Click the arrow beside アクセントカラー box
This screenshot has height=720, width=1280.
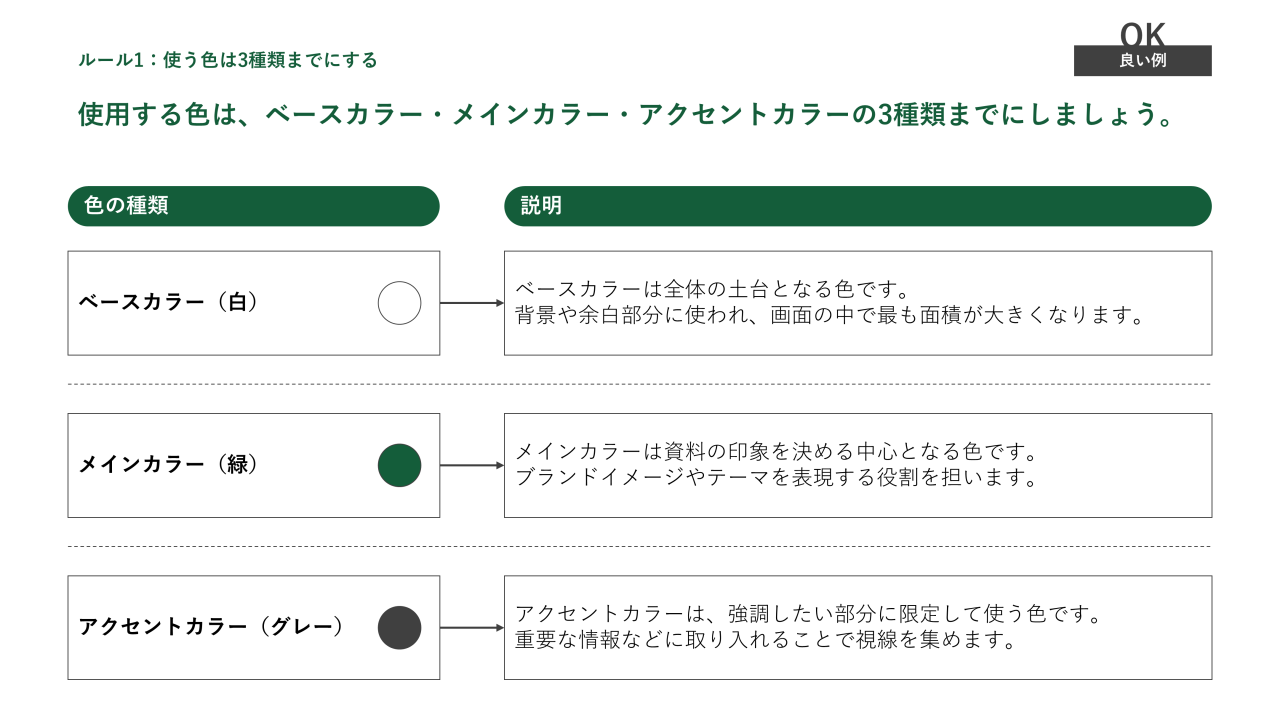coord(471,628)
